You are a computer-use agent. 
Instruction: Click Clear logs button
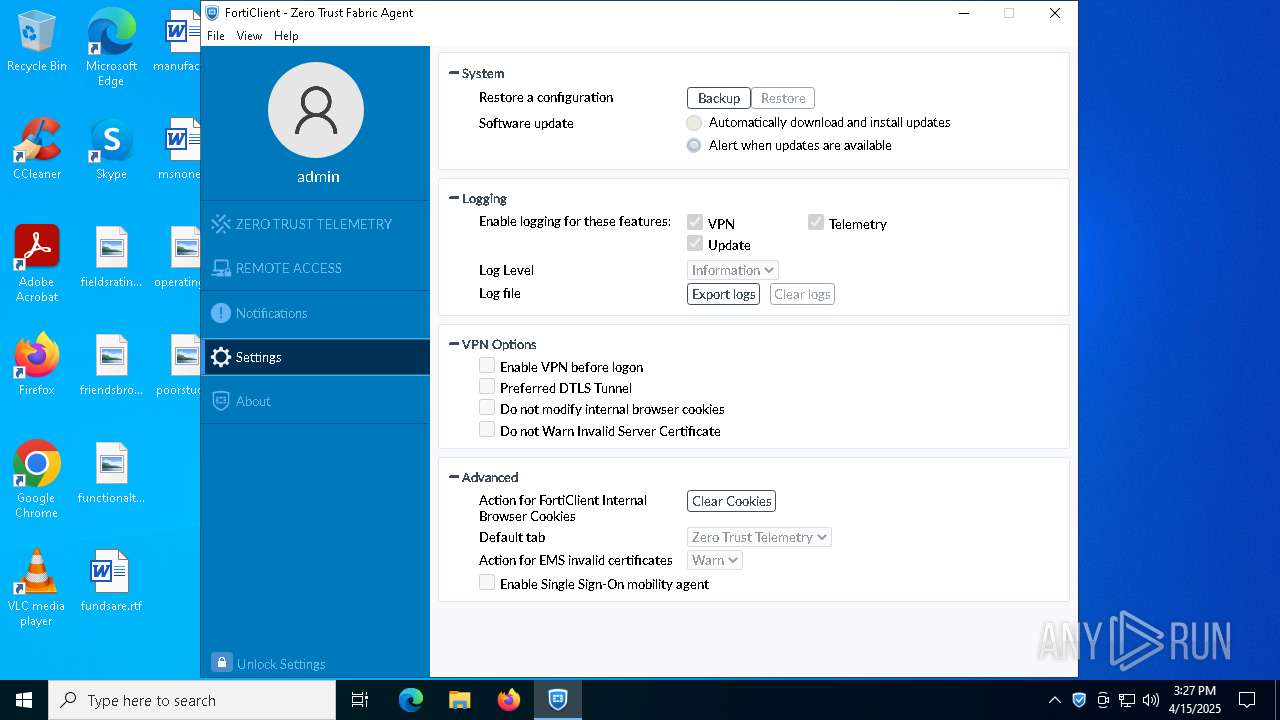coord(802,294)
